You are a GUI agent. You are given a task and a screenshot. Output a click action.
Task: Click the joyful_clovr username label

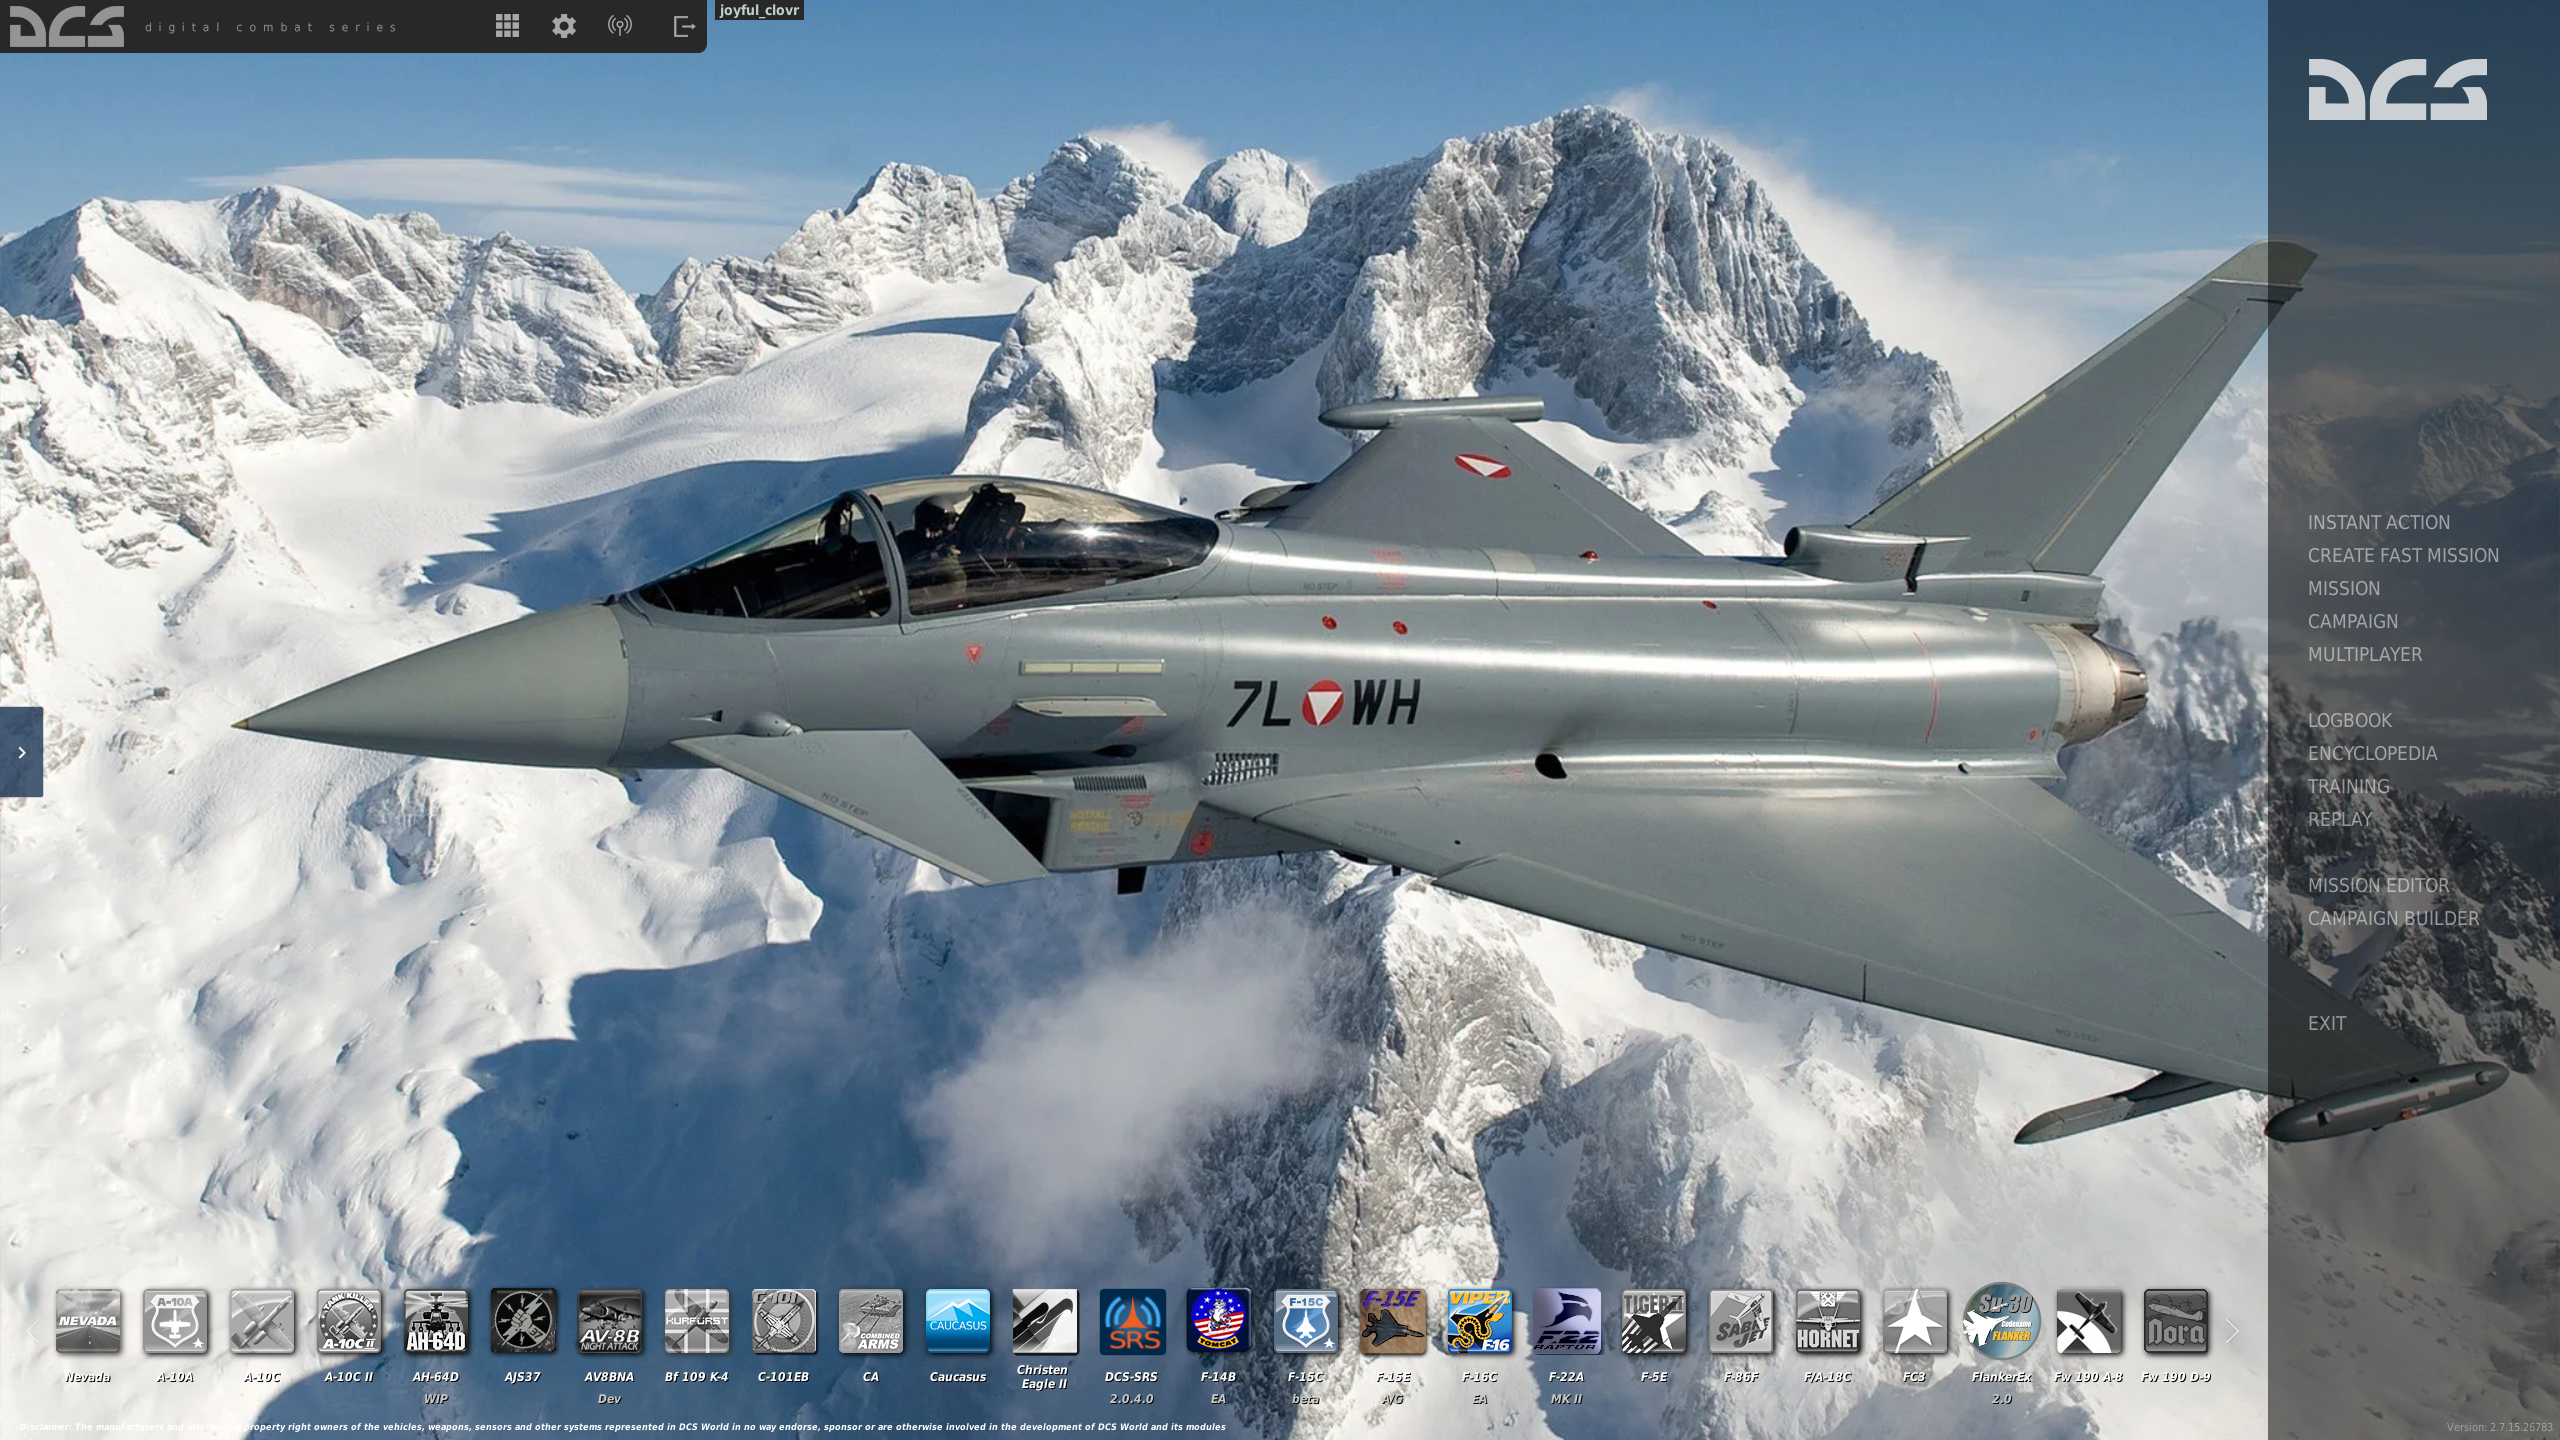(760, 10)
